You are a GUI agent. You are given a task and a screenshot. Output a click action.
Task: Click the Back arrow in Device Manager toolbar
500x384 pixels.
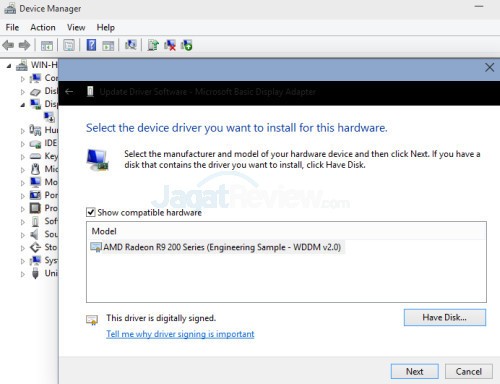pyautogui.click(x=8, y=45)
